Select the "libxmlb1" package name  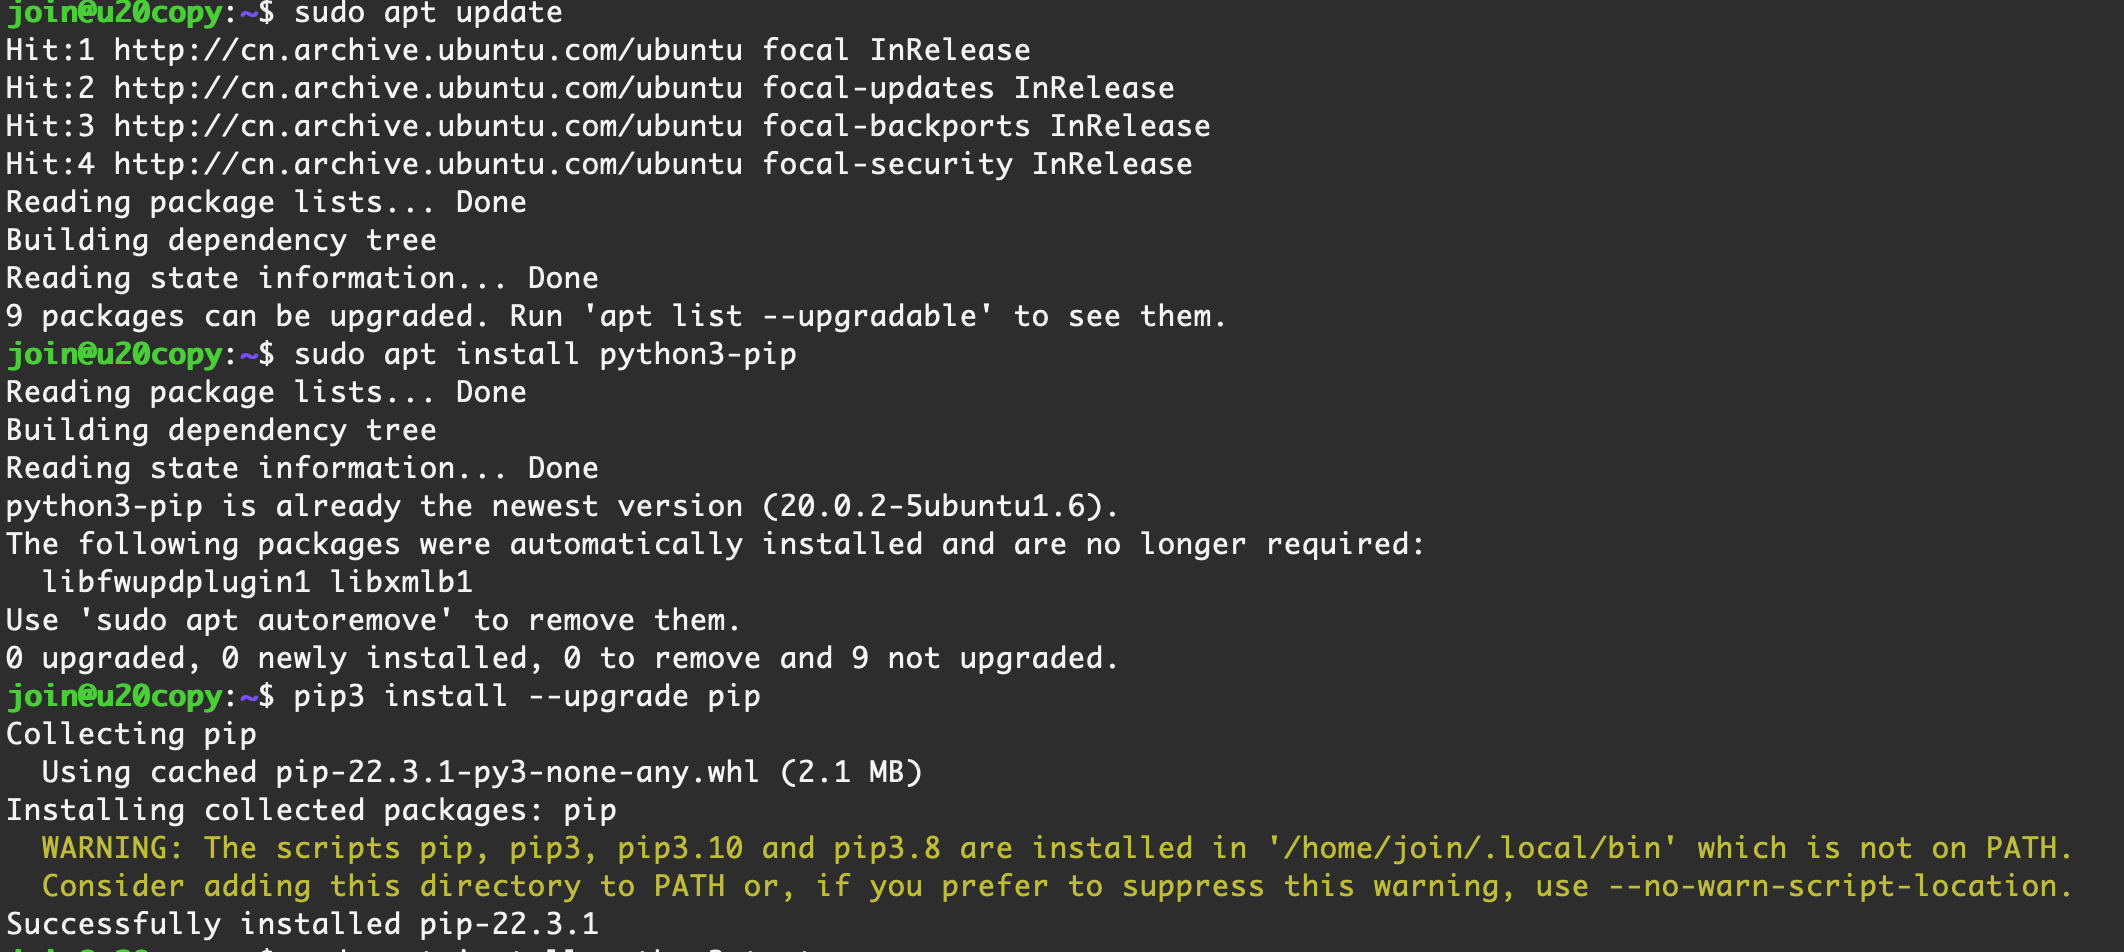click(401, 582)
